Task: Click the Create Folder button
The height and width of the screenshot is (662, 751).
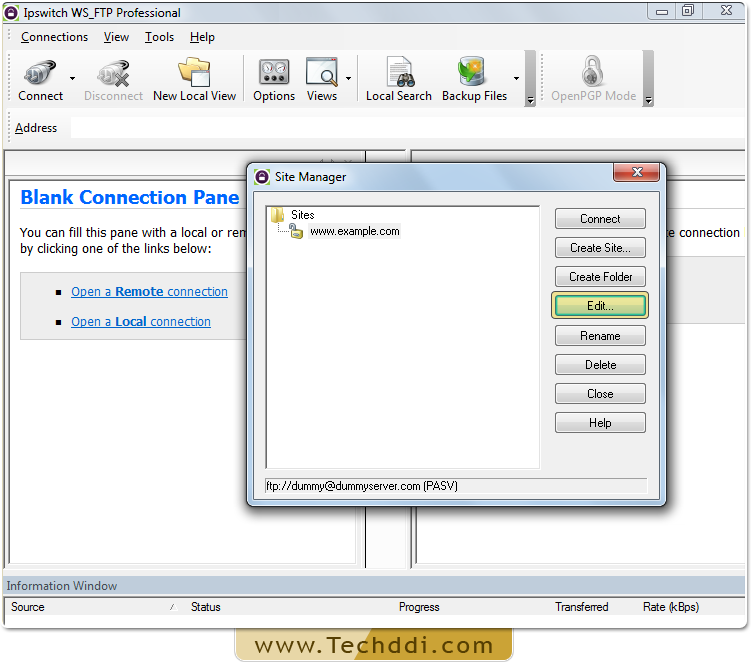Action: 600,277
